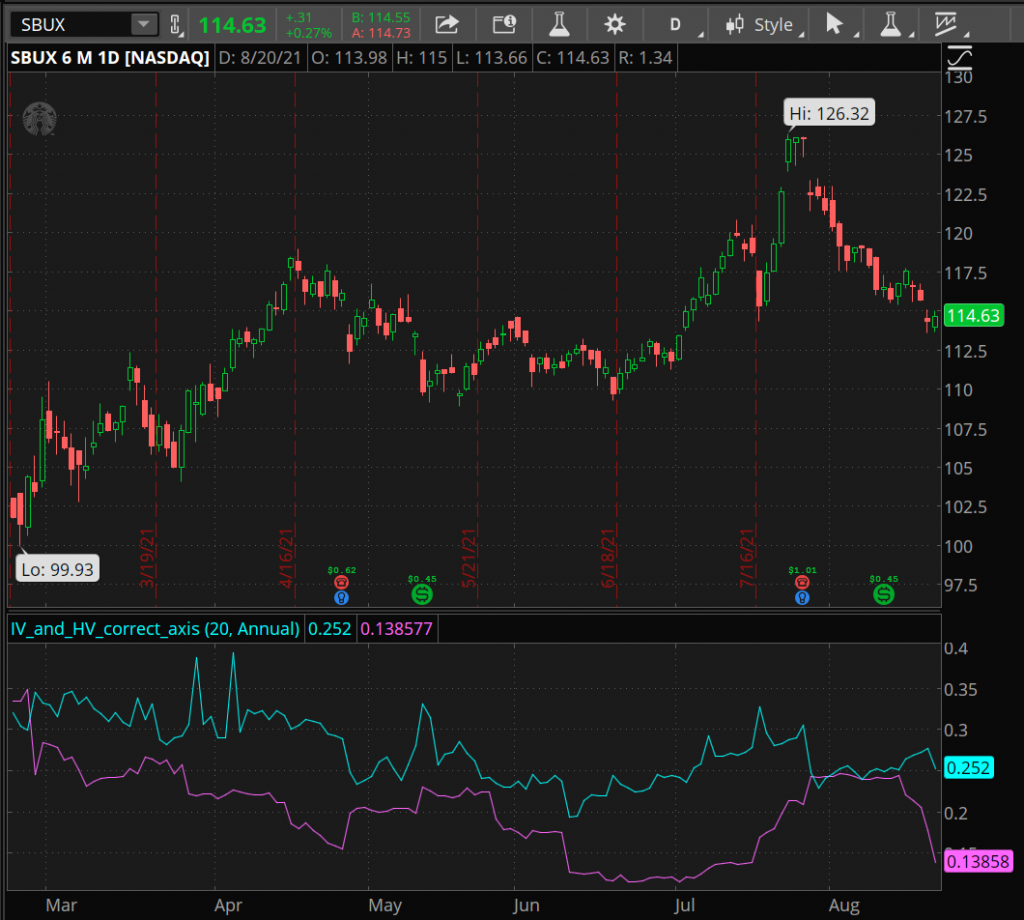The width and height of the screenshot is (1024, 920).
Task: Click the 7/16/21 expiration line label
Action: click(748, 558)
